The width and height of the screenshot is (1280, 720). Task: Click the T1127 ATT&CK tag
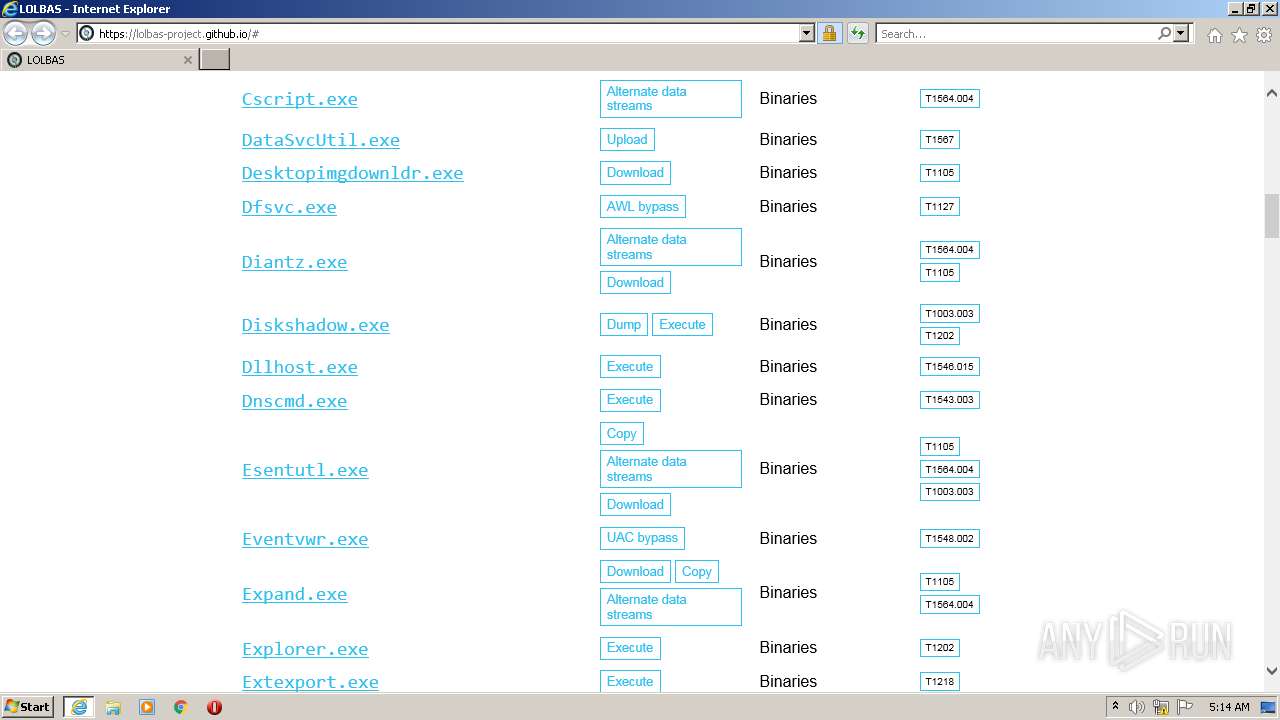point(939,206)
